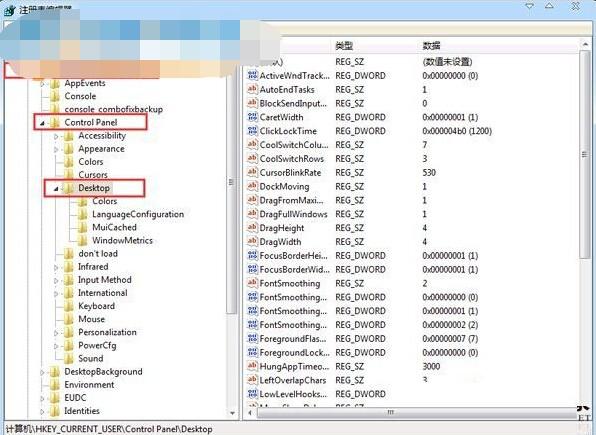596x435 pixels.
Task: Select the LanguageConfiguration key
Action: tap(138, 214)
